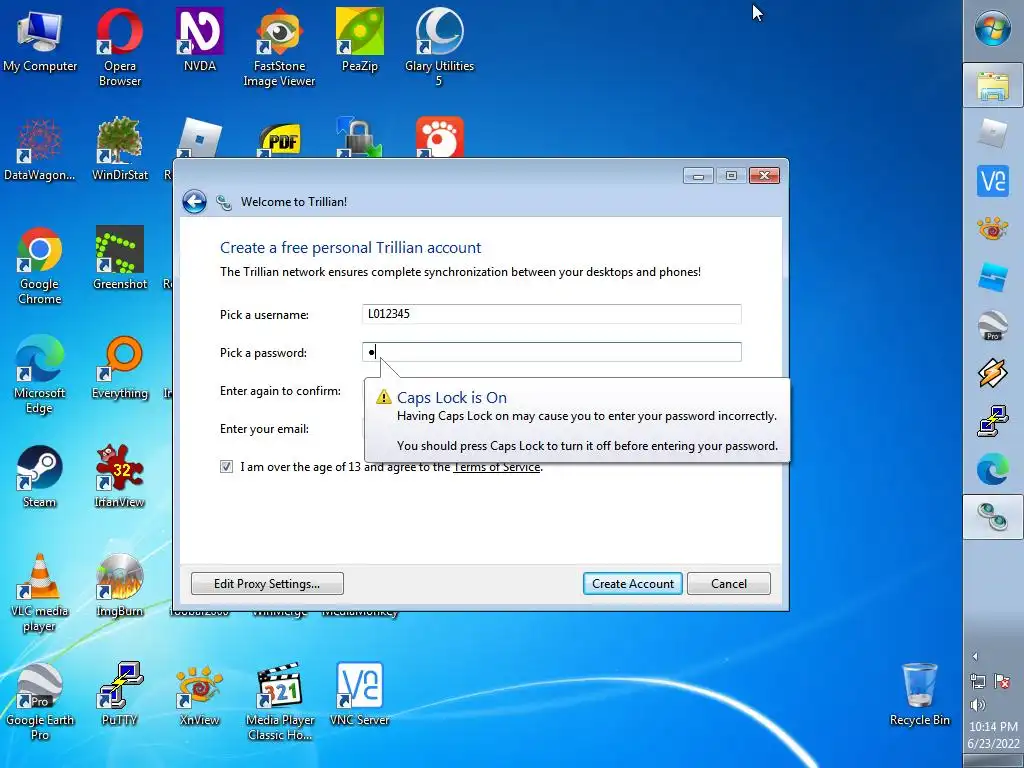This screenshot has width=1024, height=768.
Task: Launch Media Player Classic shortcut
Action: pos(279,702)
